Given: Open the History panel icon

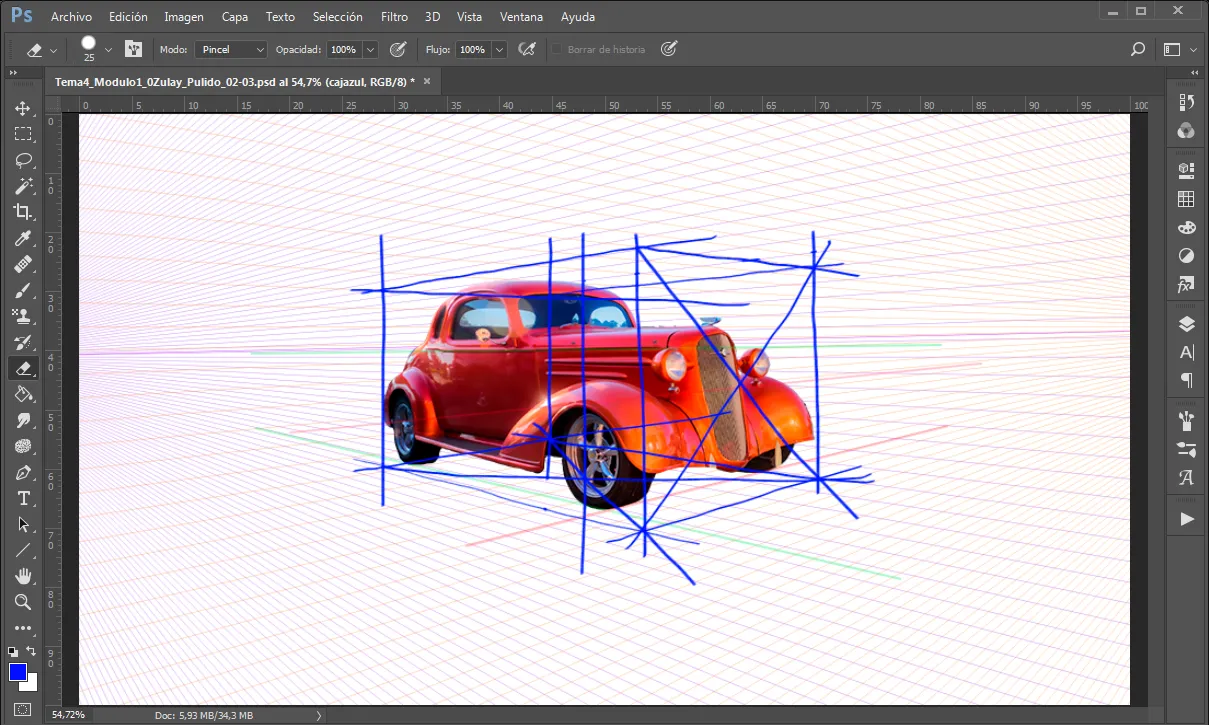Looking at the screenshot, I should pyautogui.click(x=1187, y=103).
